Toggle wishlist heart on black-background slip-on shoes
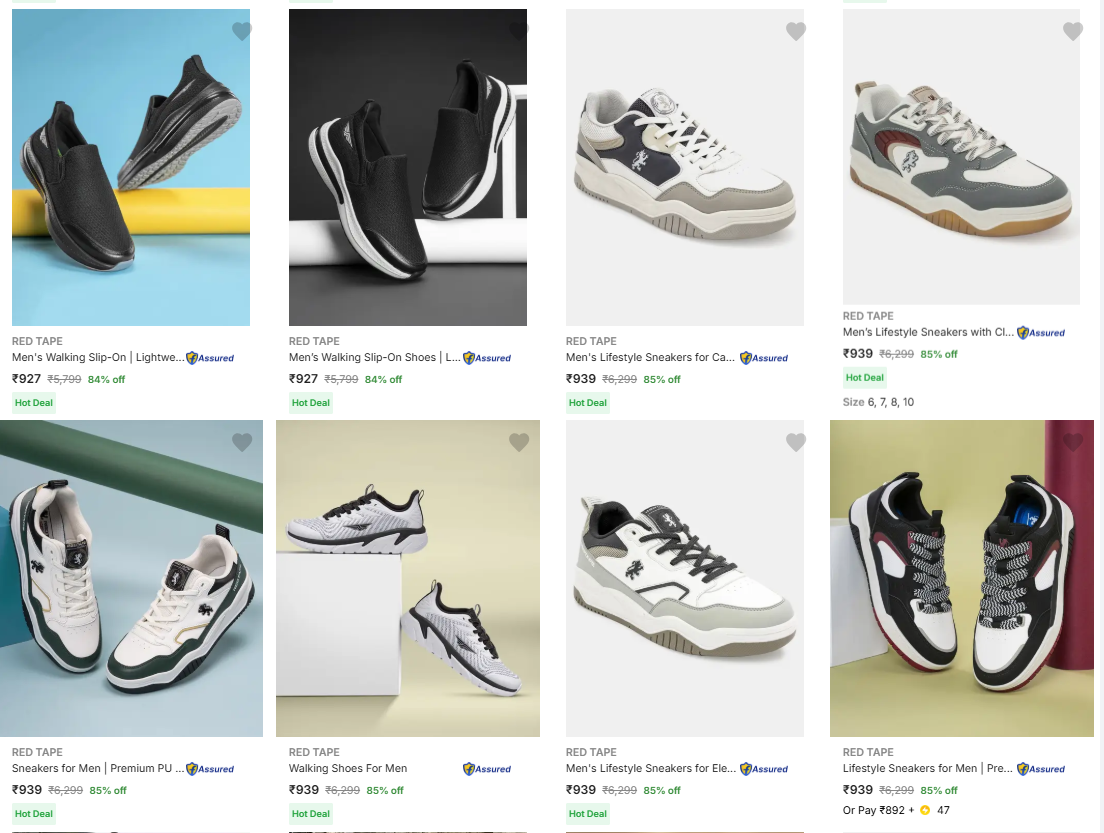 519,32
